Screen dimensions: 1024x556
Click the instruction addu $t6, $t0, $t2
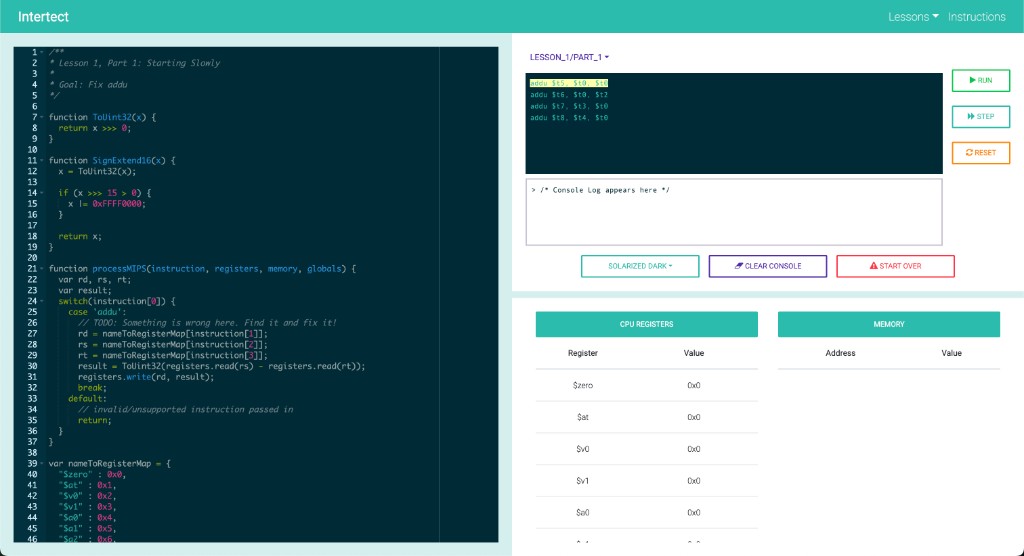[x=569, y=95]
